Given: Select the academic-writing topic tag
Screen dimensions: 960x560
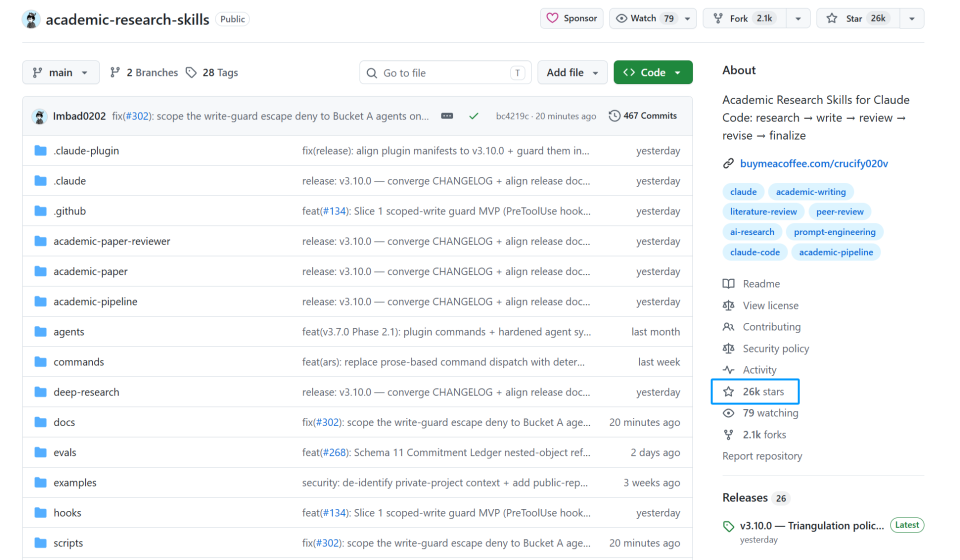Looking at the screenshot, I should (x=811, y=192).
